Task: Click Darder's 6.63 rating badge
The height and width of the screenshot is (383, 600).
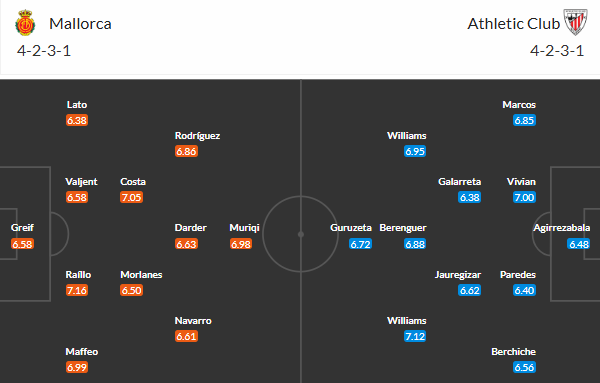Action: (186, 244)
